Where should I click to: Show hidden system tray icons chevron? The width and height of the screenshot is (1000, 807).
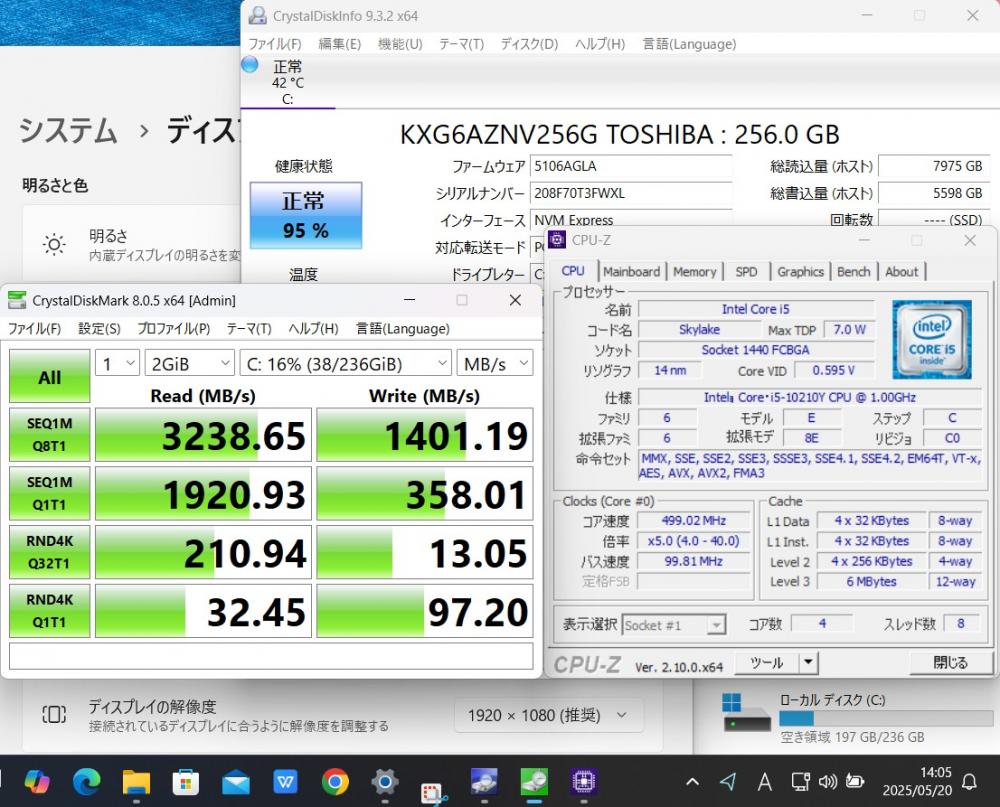693,781
